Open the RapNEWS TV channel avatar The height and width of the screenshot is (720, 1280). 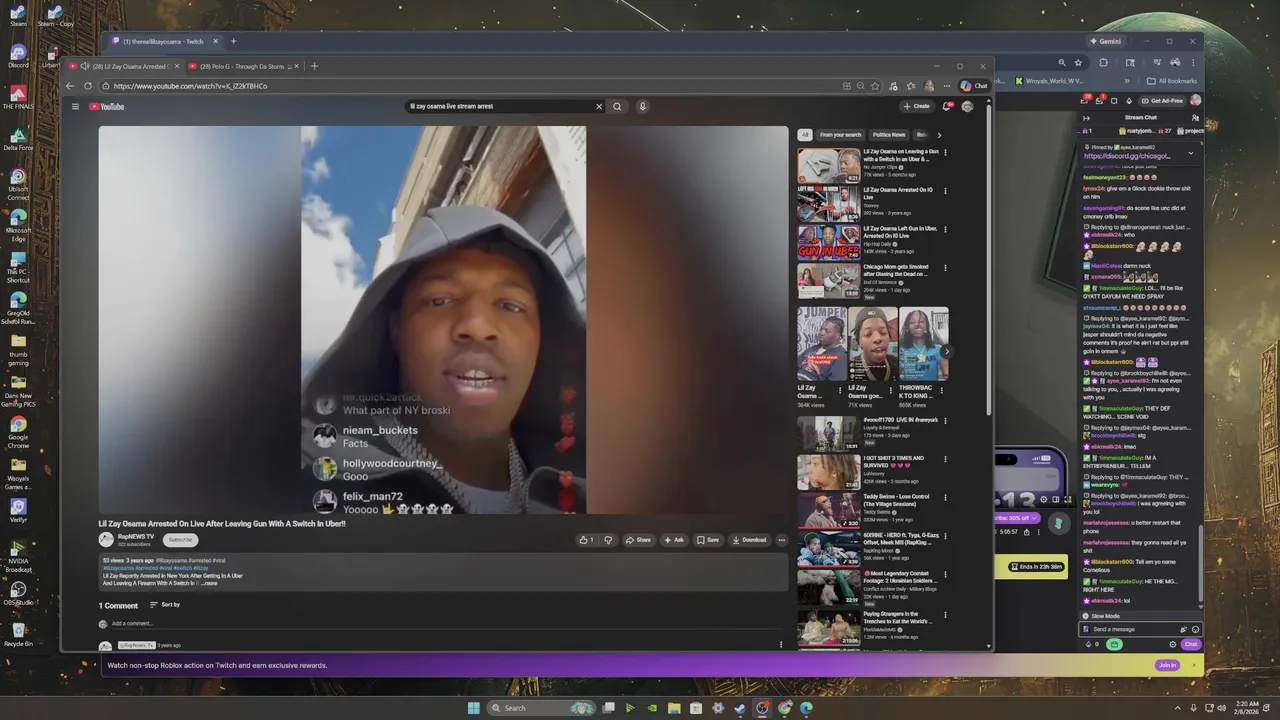pos(106,540)
